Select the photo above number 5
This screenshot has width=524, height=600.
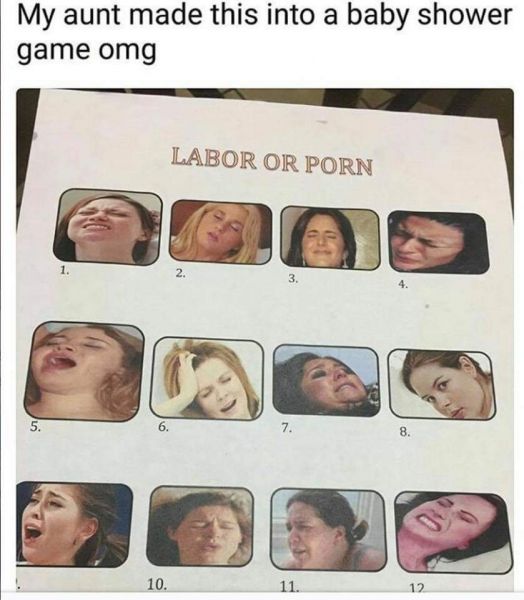(x=84, y=371)
